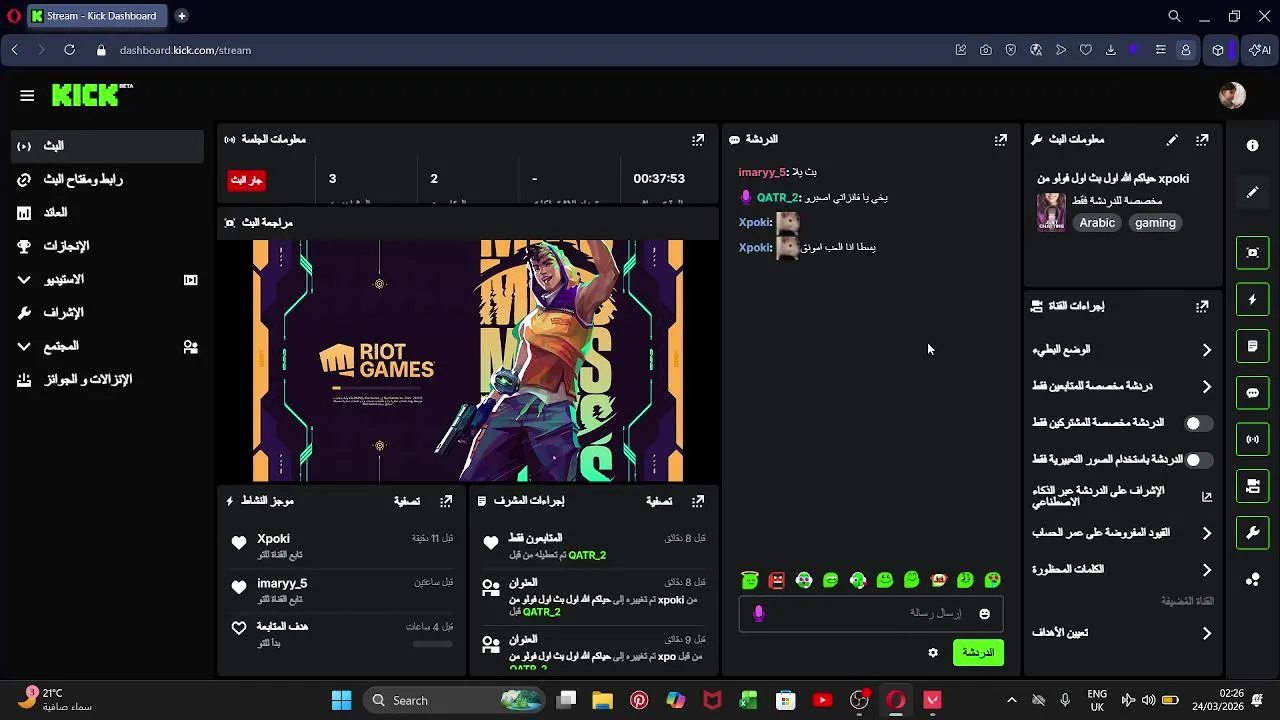
Task: Open the hamburger navigation menu
Action: point(27,96)
